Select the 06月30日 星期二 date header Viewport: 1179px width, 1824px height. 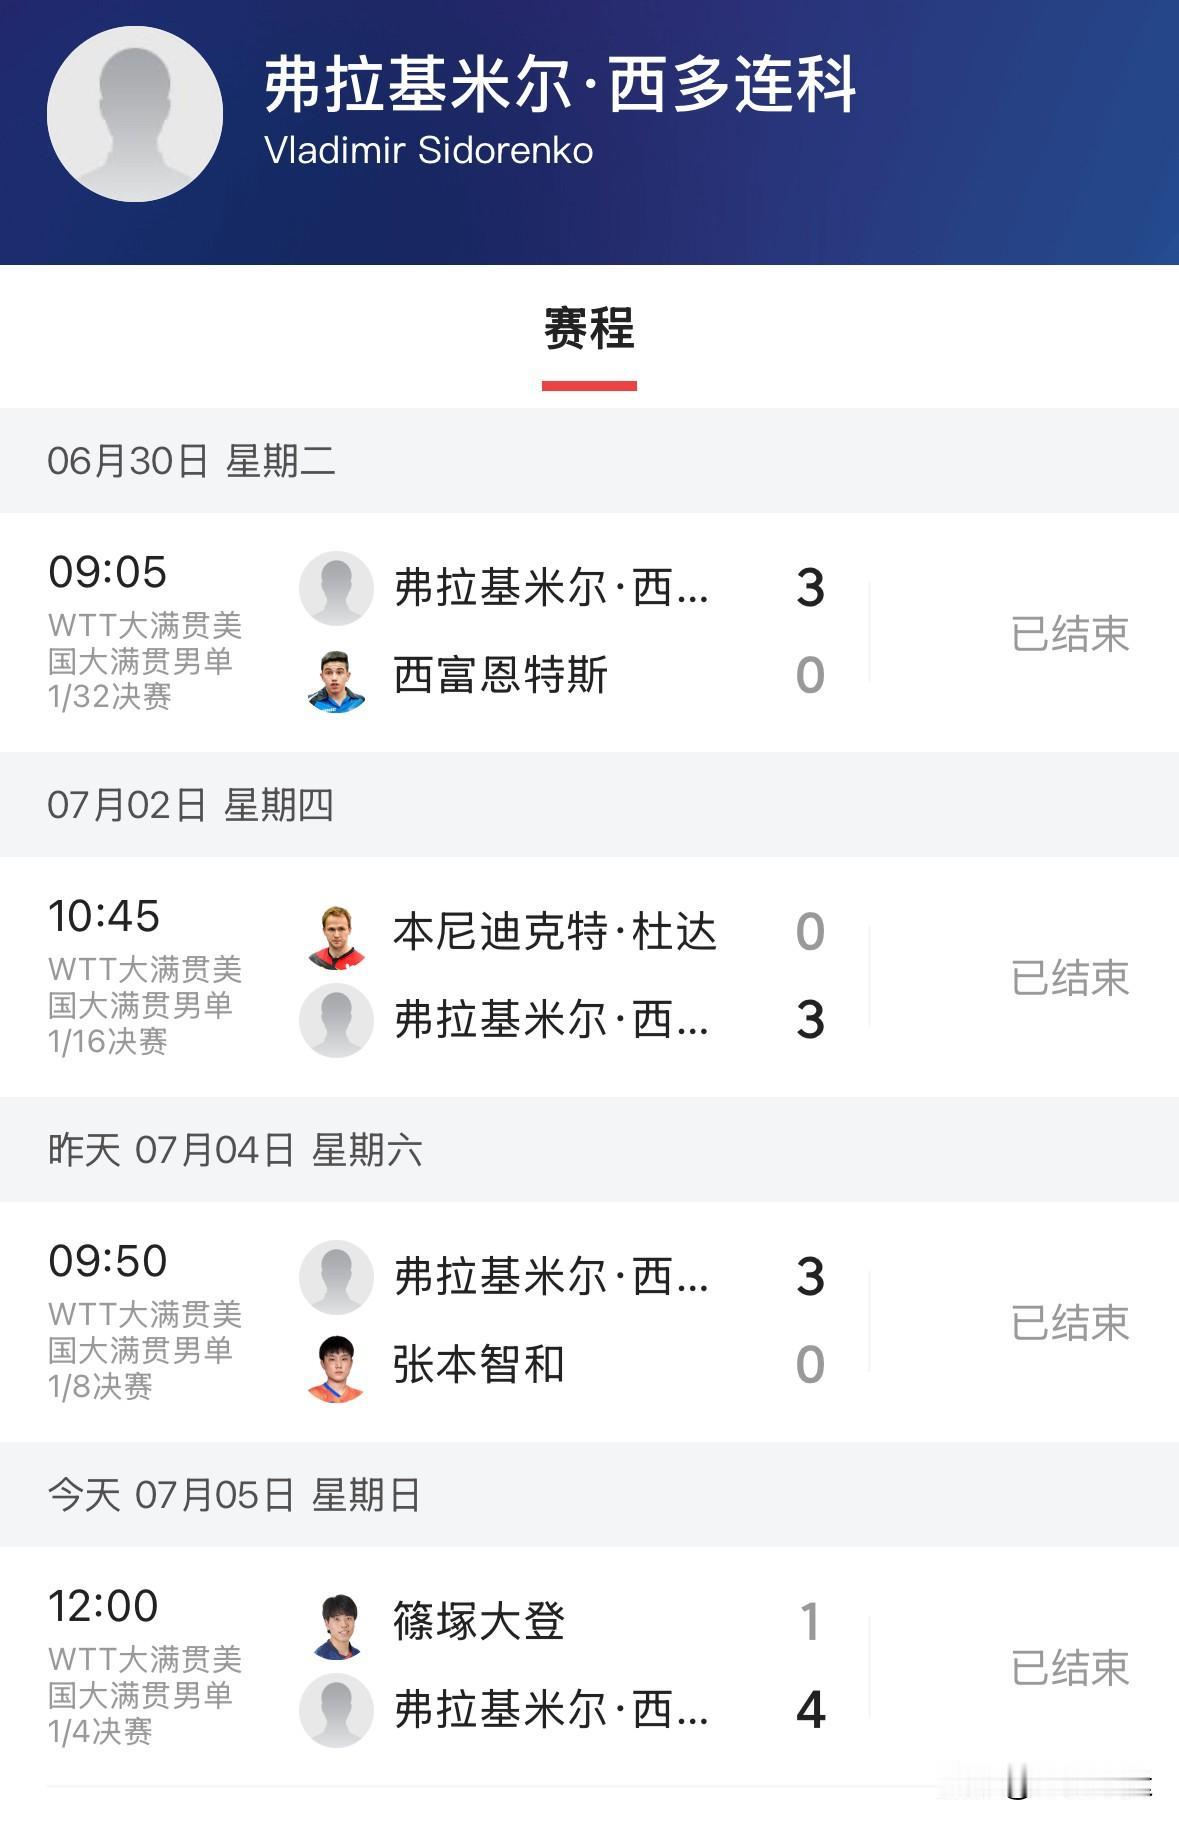coord(589,461)
